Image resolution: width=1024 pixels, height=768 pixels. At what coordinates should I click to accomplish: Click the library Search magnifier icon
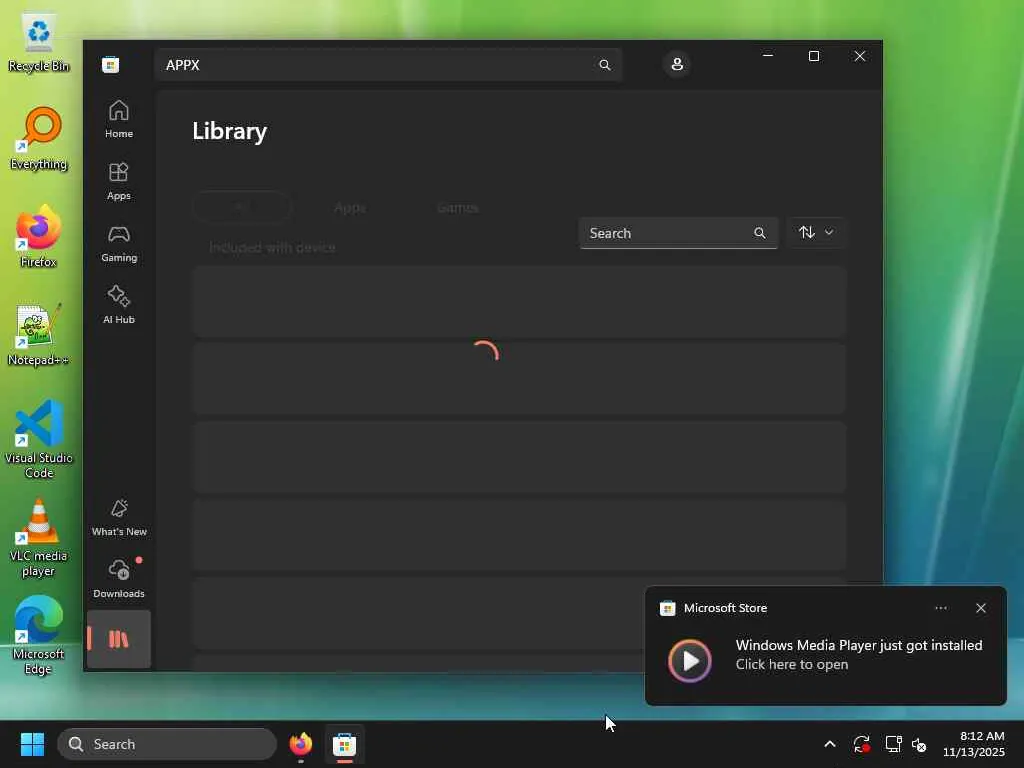(760, 233)
